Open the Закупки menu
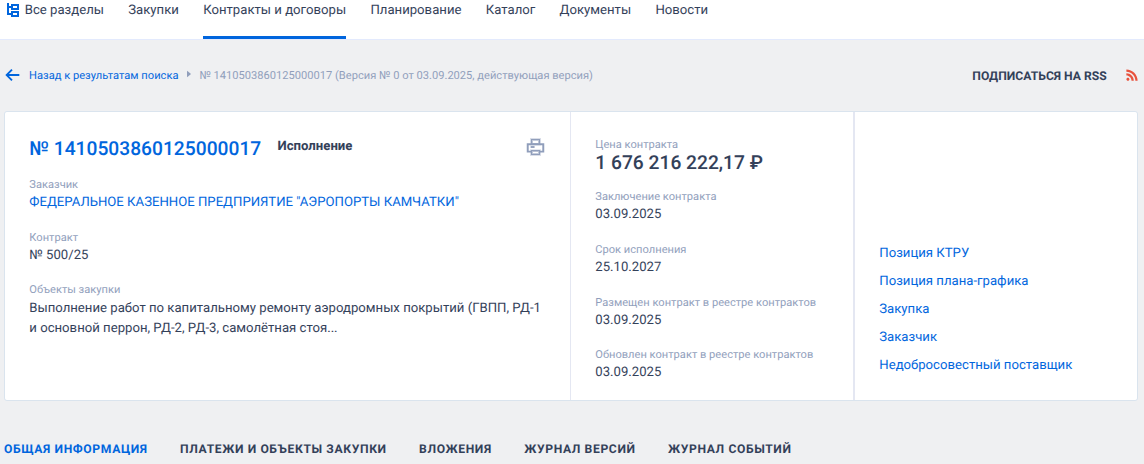Viewport: 1144px width, 464px height. (153, 10)
